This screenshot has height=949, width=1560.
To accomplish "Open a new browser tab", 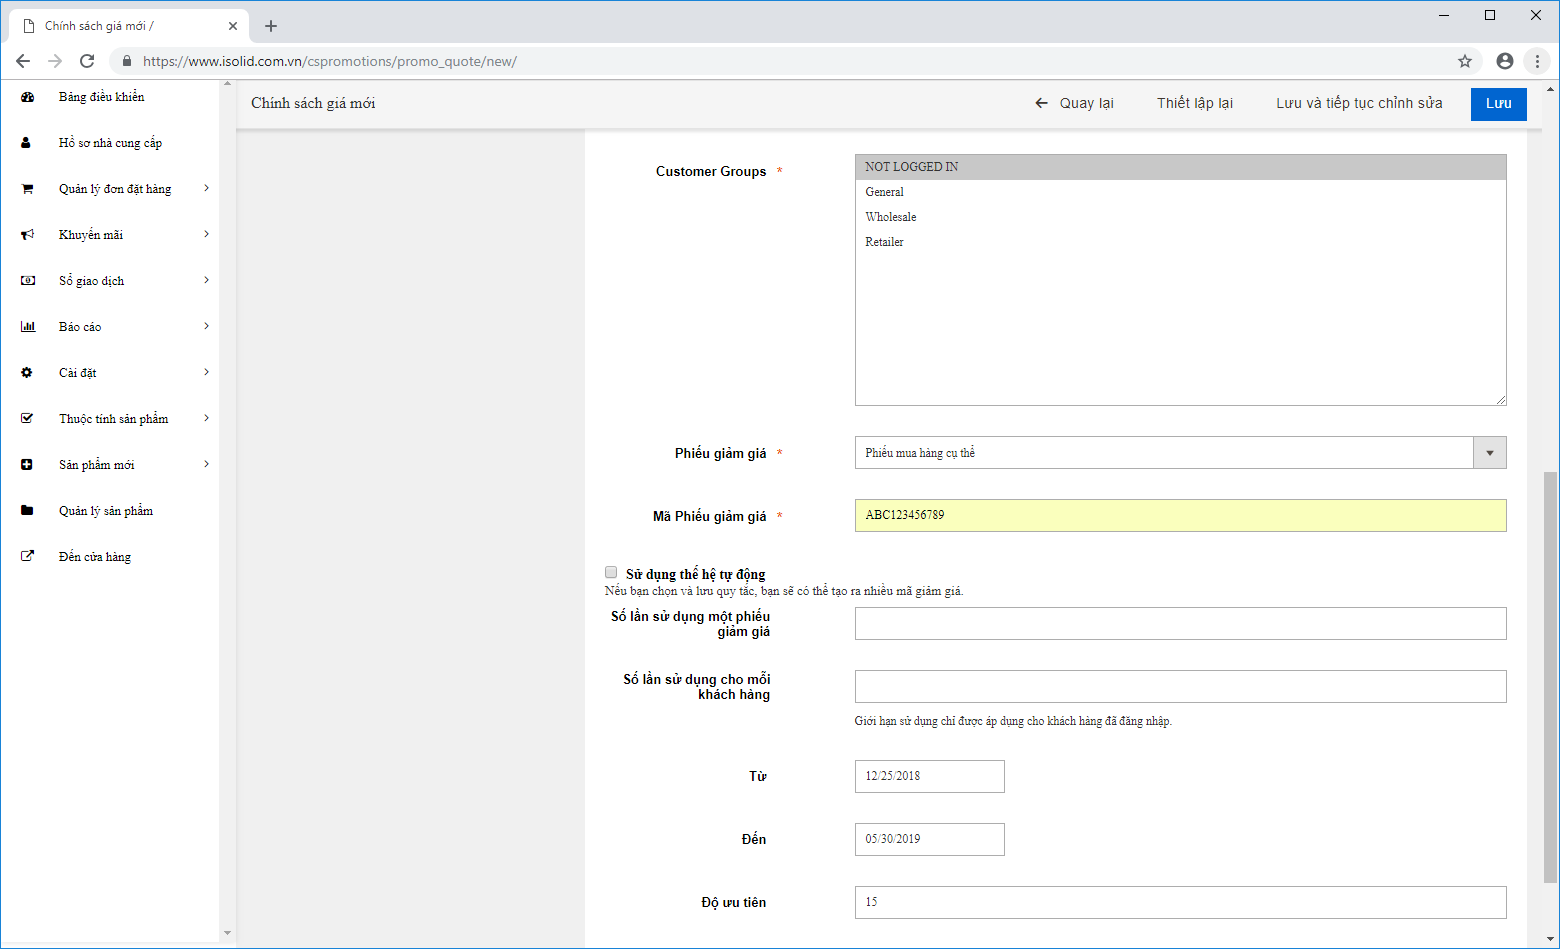I will 271,26.
